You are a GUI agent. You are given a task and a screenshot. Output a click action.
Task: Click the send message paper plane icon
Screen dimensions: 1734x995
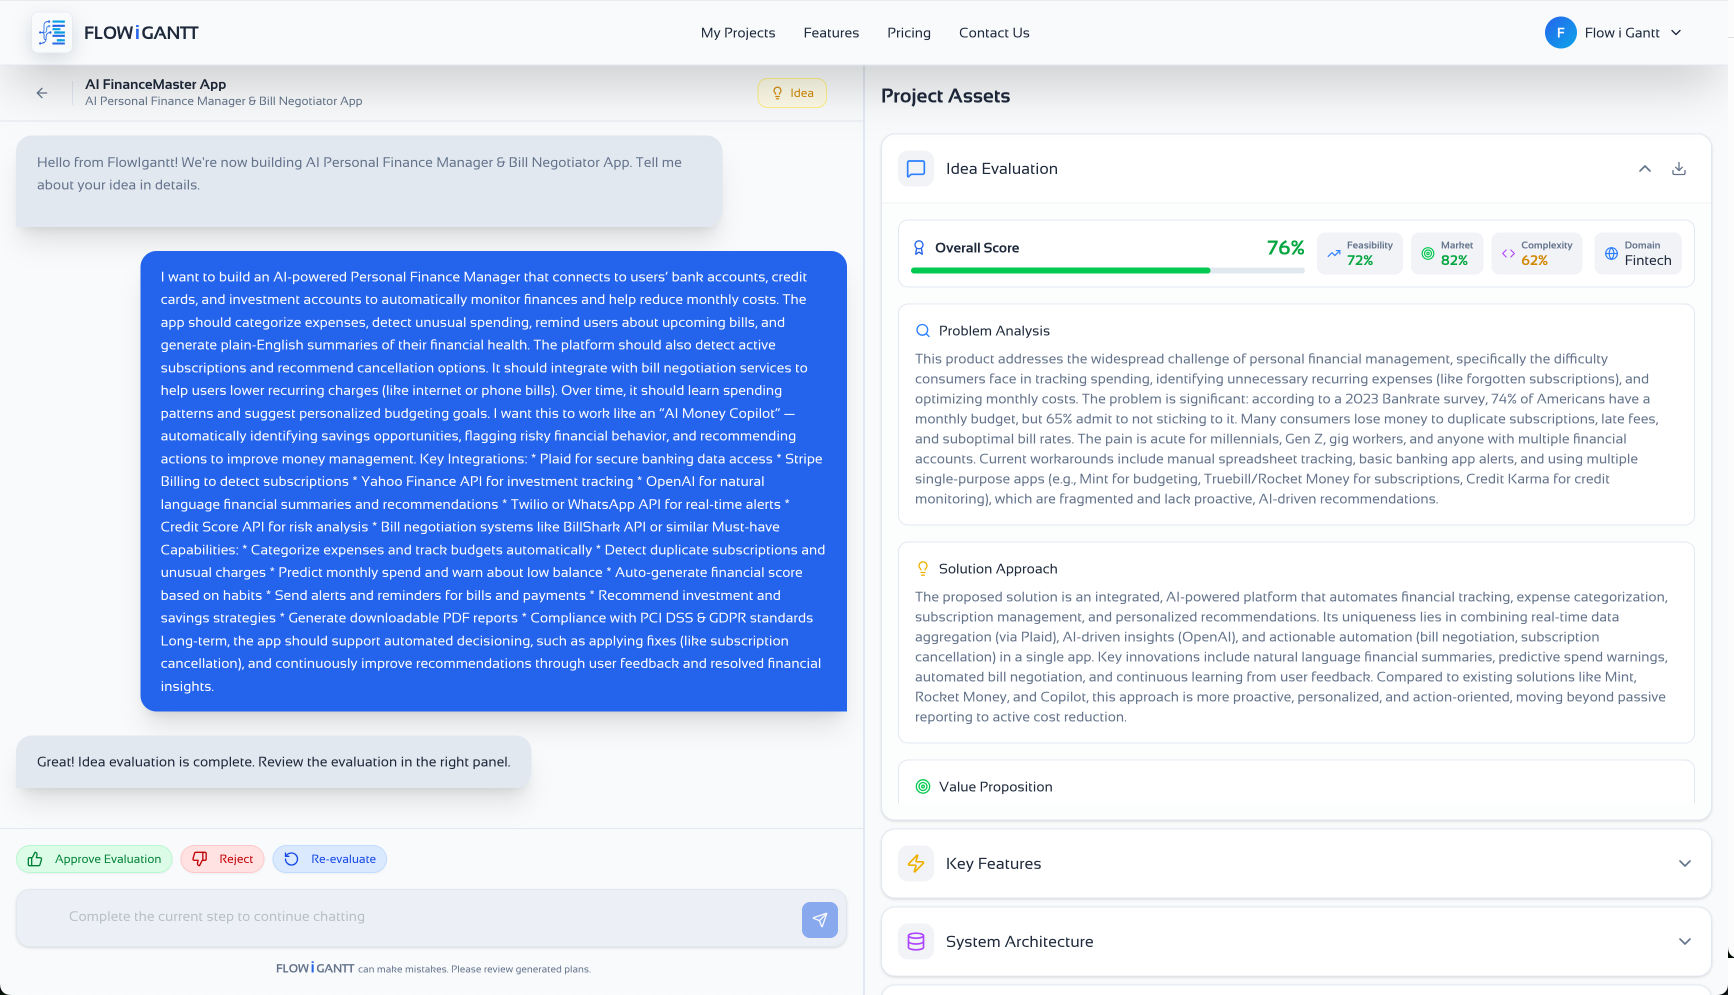[x=819, y=920]
